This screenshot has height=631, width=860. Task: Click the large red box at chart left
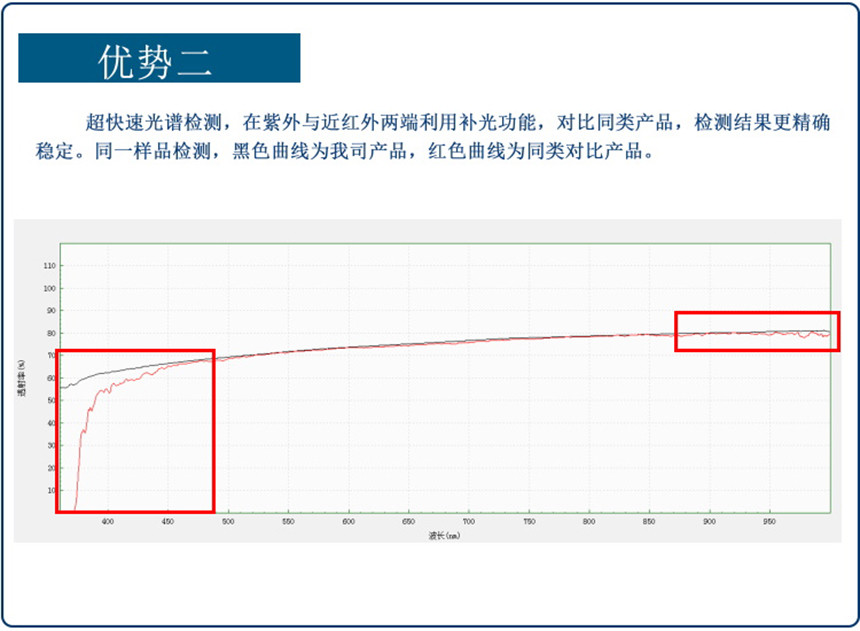pos(137,431)
